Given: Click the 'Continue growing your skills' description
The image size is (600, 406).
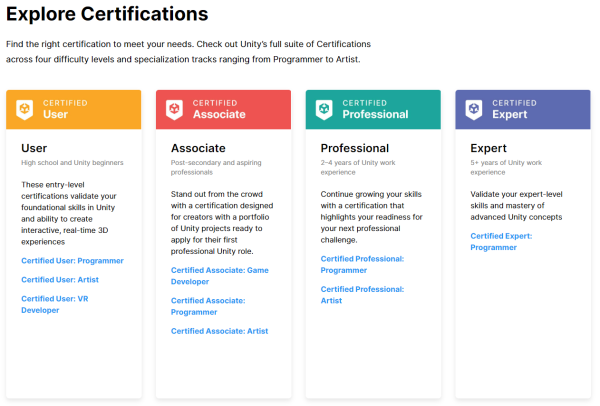Looking at the screenshot, I should [372, 217].
